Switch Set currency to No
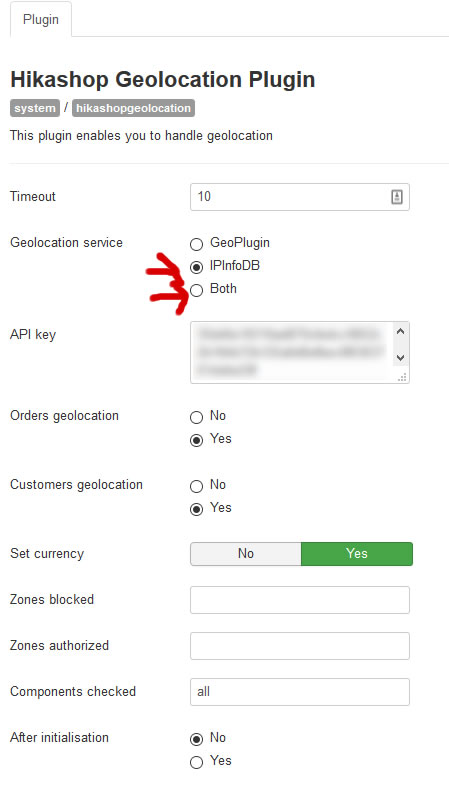Screen dimensions: 449x785 [246, 554]
